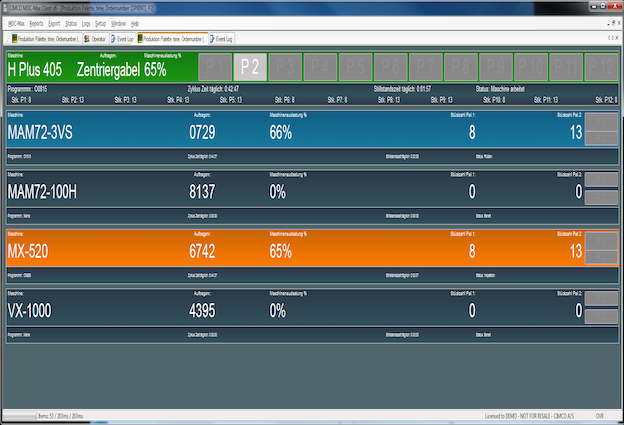Viewport: 624px width, 425px height.
Task: Click the H Plus 405 machine name
Action: pyautogui.click(x=35, y=70)
